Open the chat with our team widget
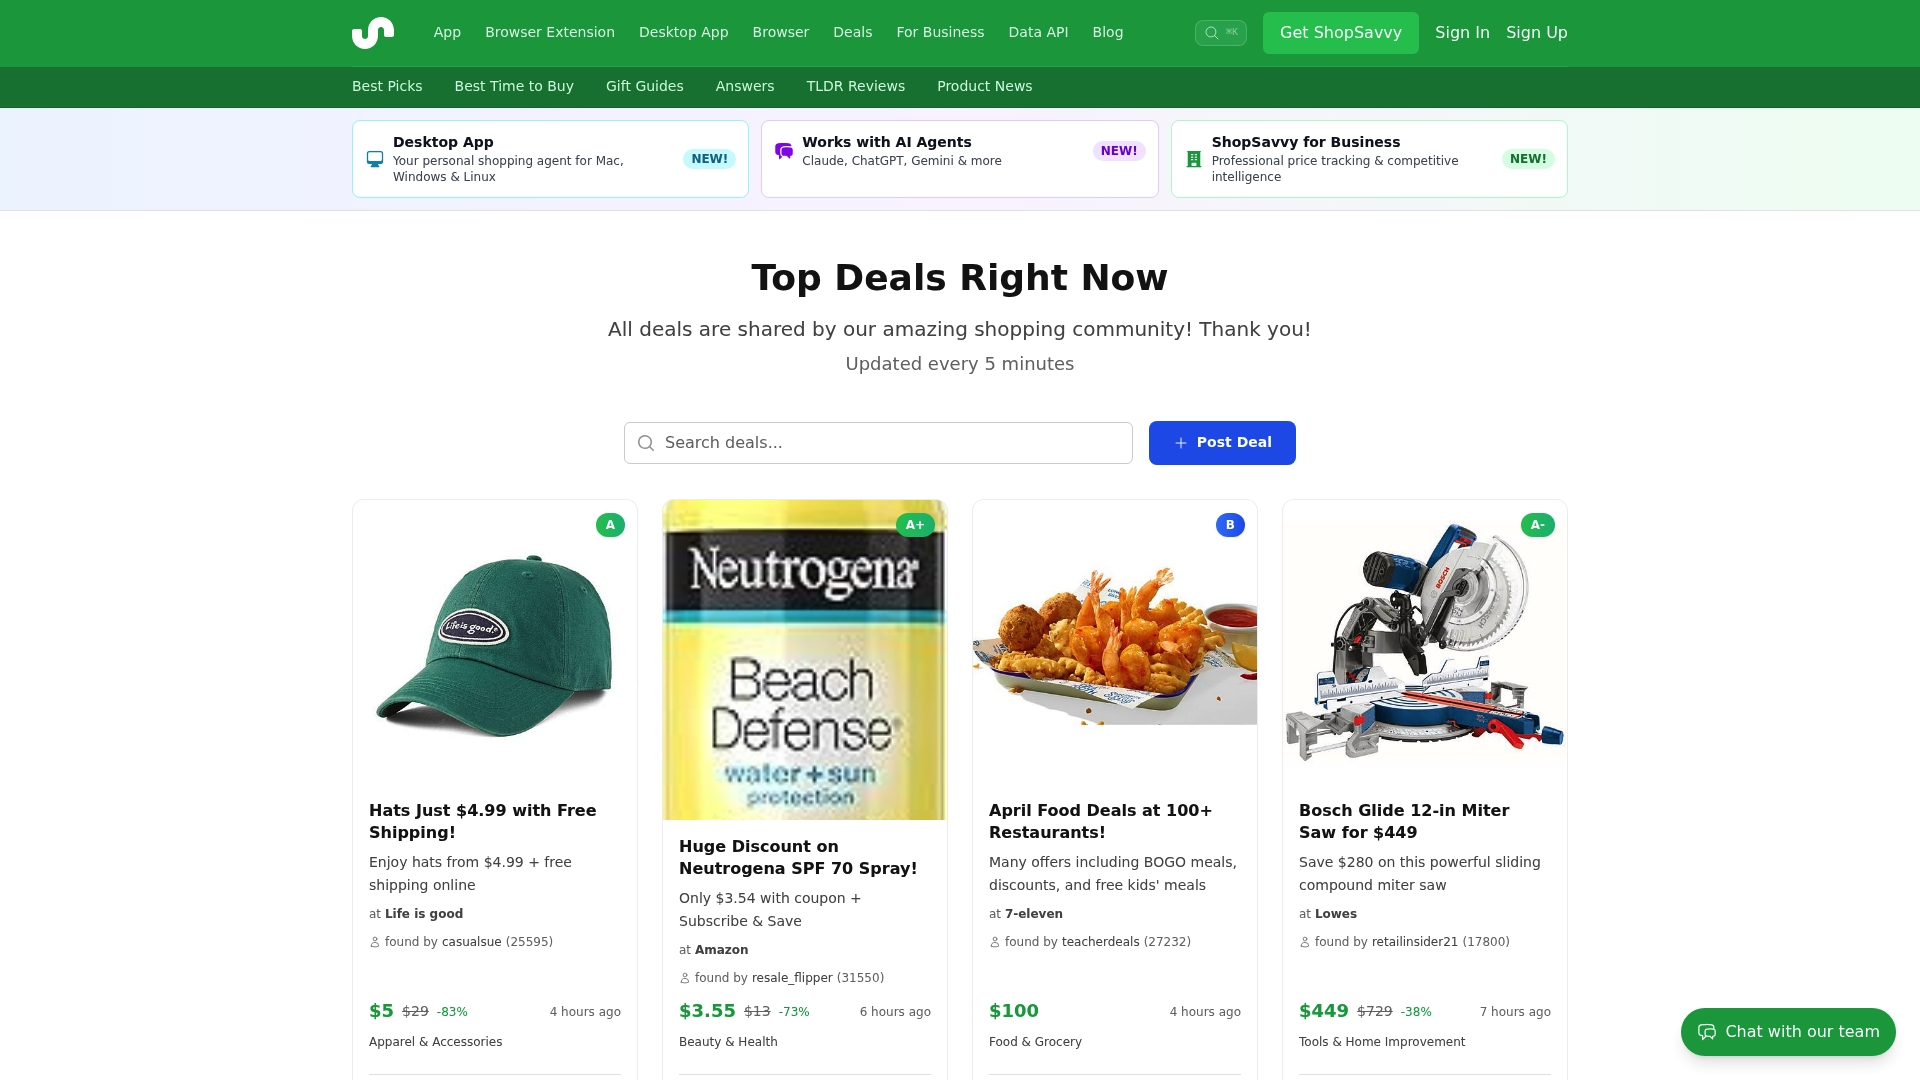Image resolution: width=1920 pixels, height=1080 pixels. tap(1787, 1031)
